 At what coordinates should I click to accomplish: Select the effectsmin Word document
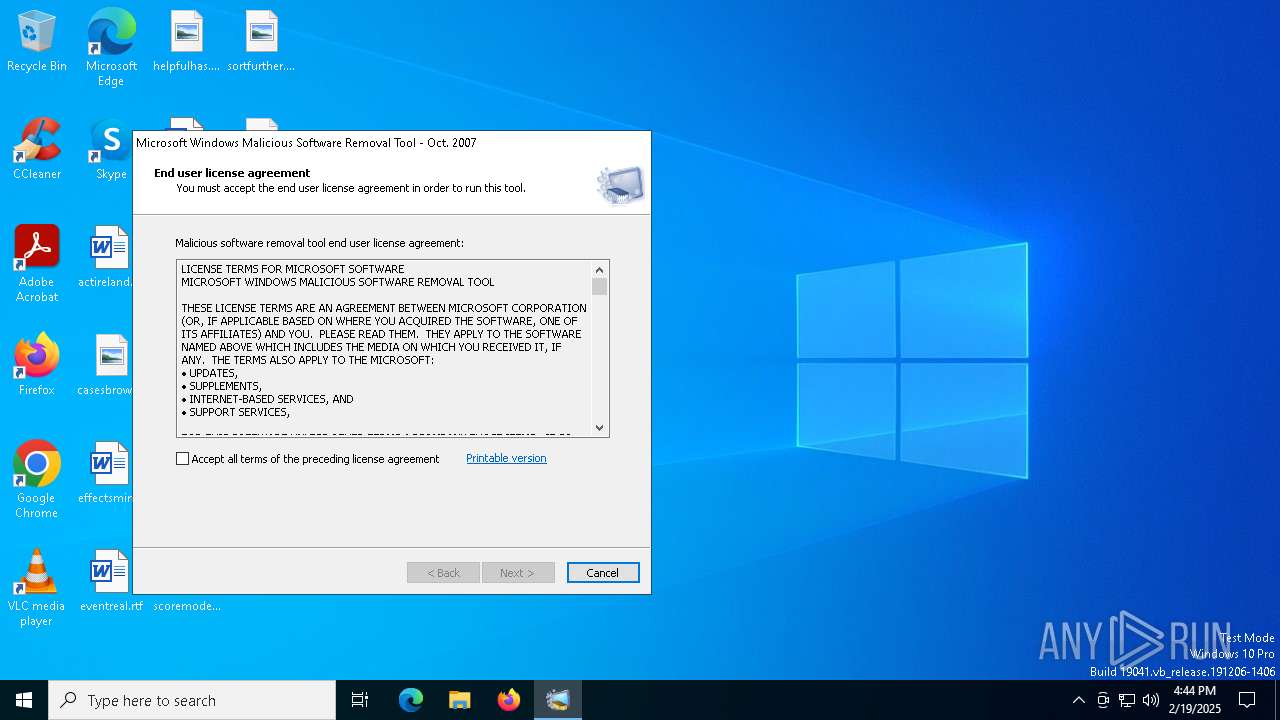pos(107,473)
